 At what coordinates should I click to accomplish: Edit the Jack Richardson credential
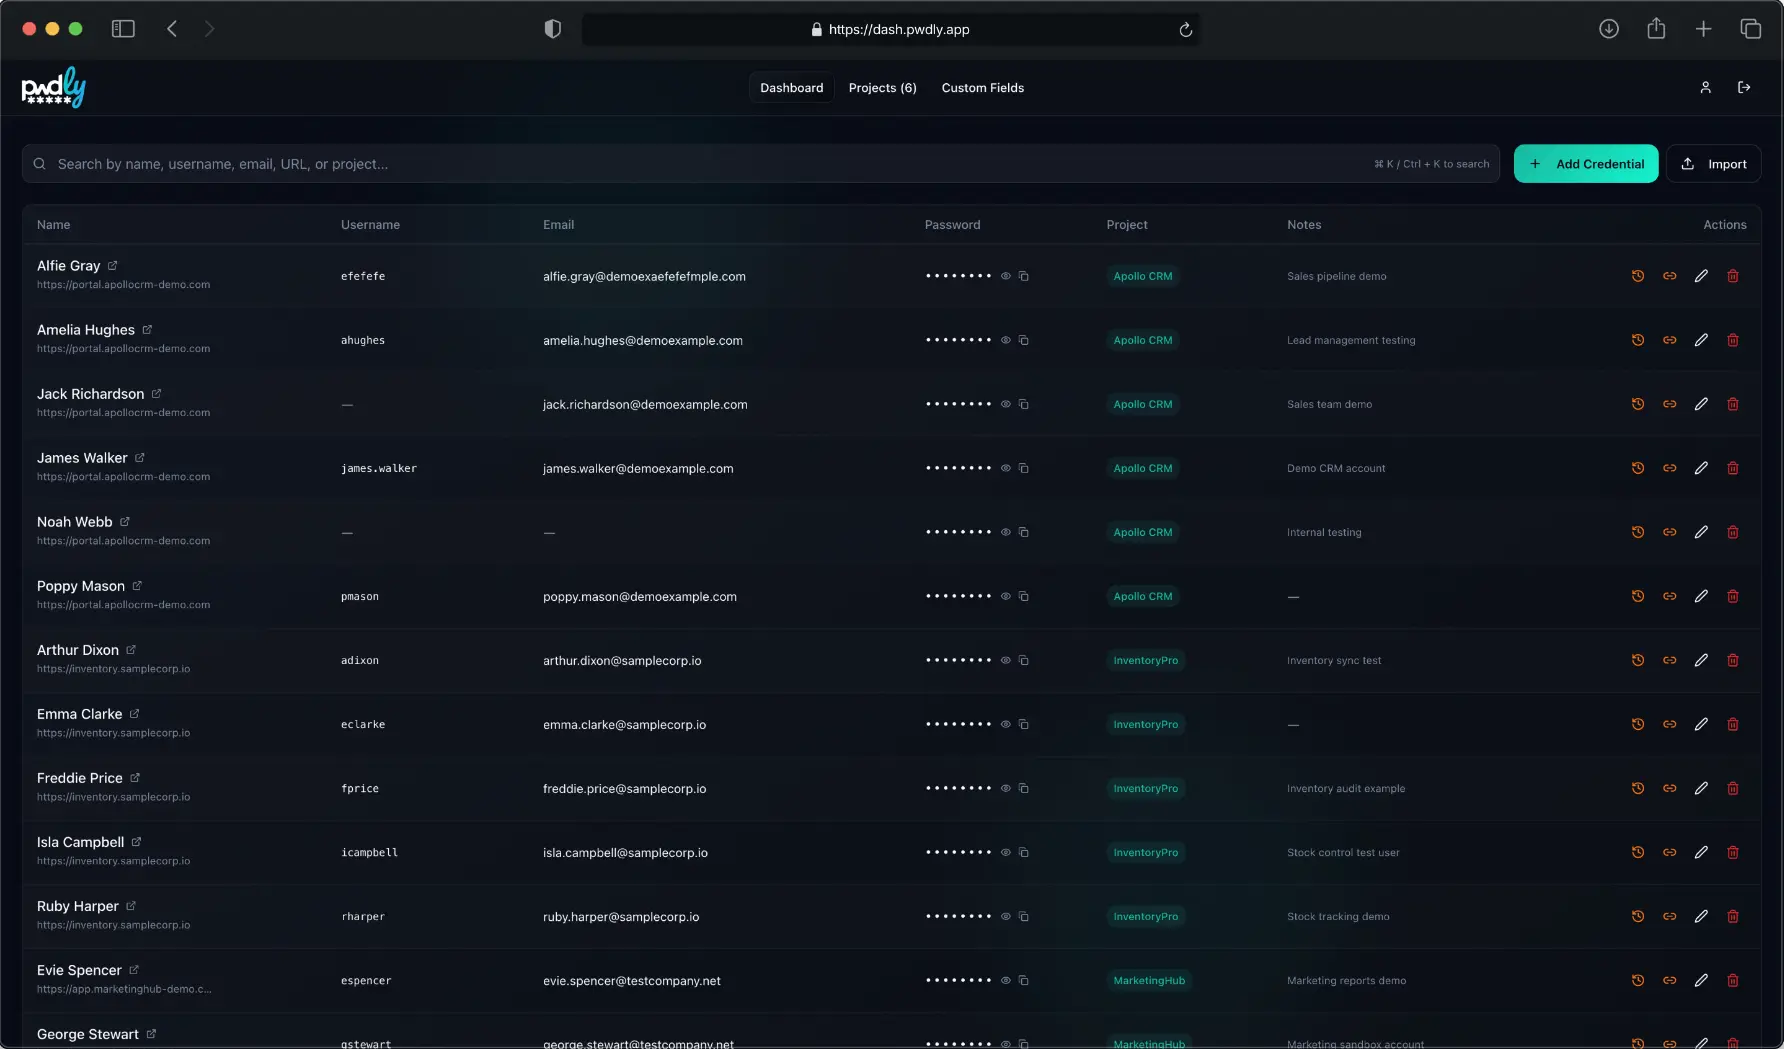pyautogui.click(x=1701, y=404)
